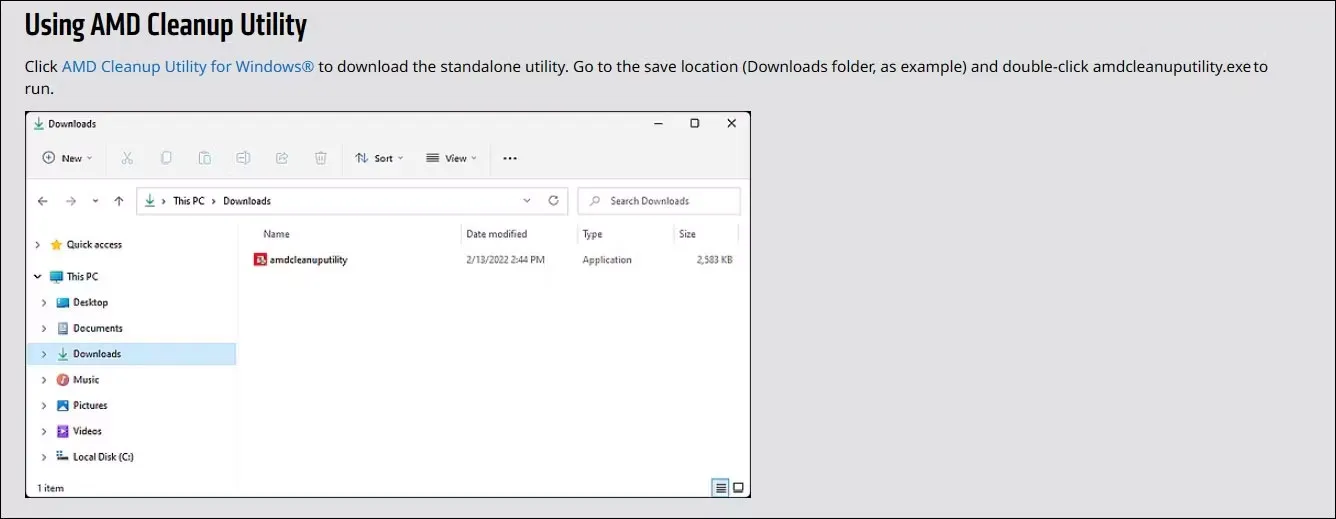Screen dimensions: 1336x519
Task: Switch to large icons view in status bar
Action: pos(739,488)
